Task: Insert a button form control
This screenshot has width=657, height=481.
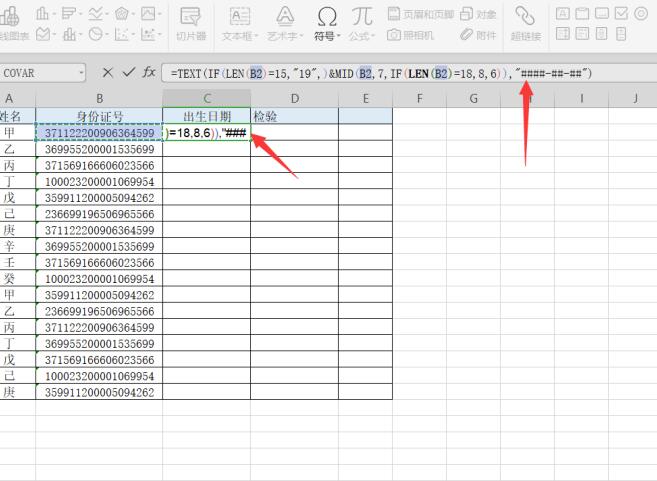Action: (602, 14)
